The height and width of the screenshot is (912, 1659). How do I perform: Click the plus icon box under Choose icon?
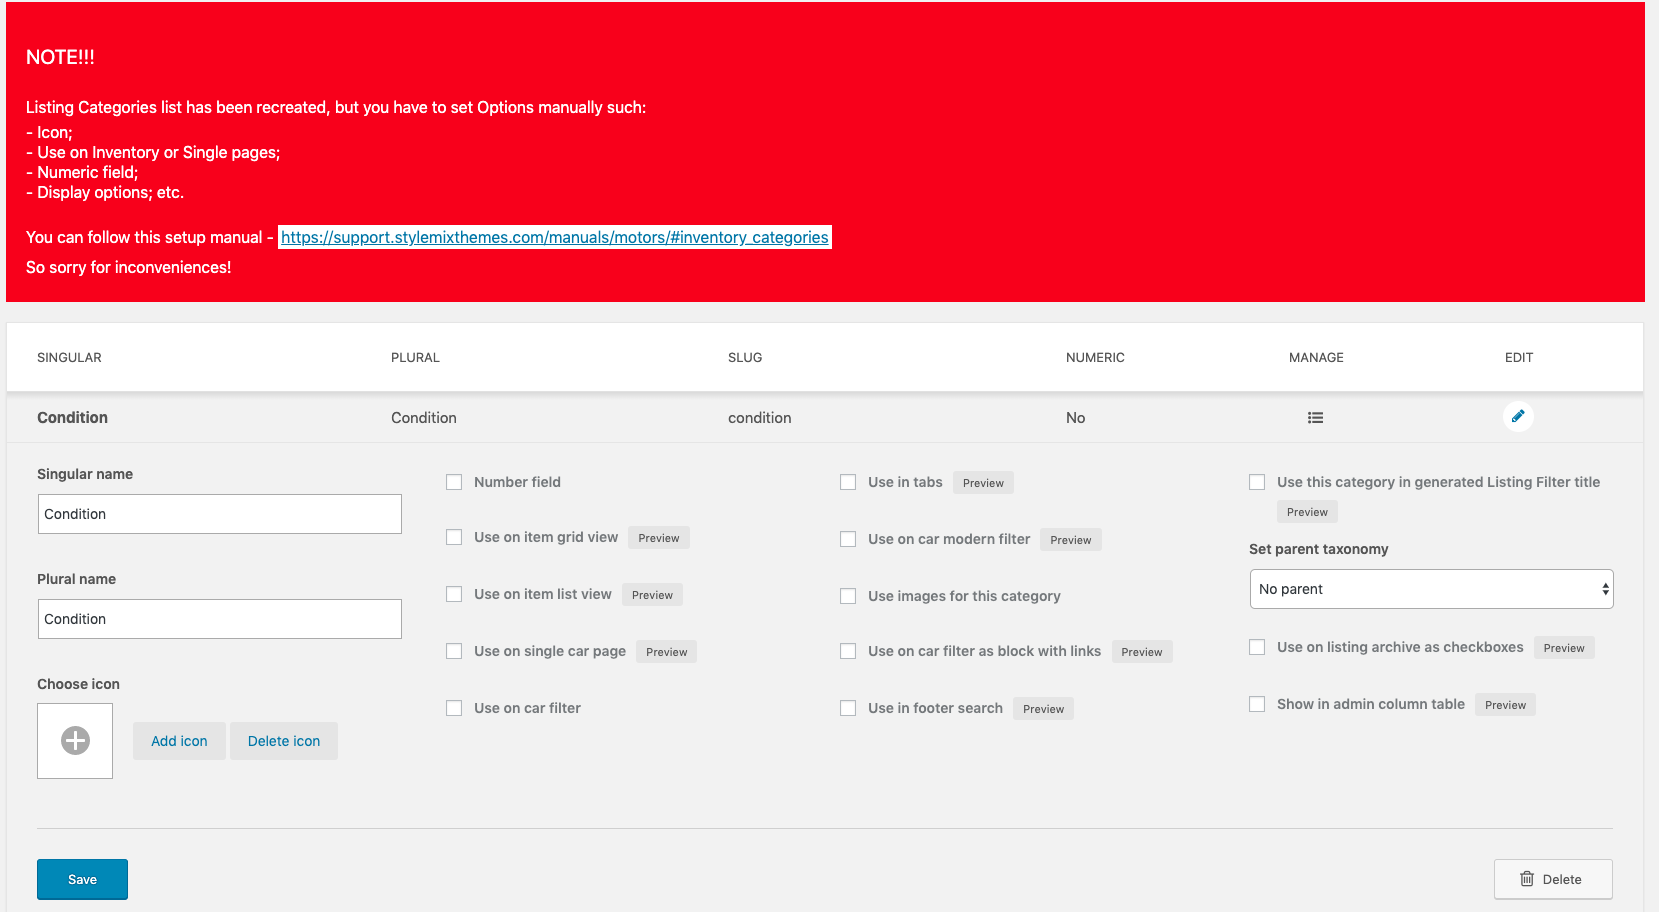coord(75,741)
